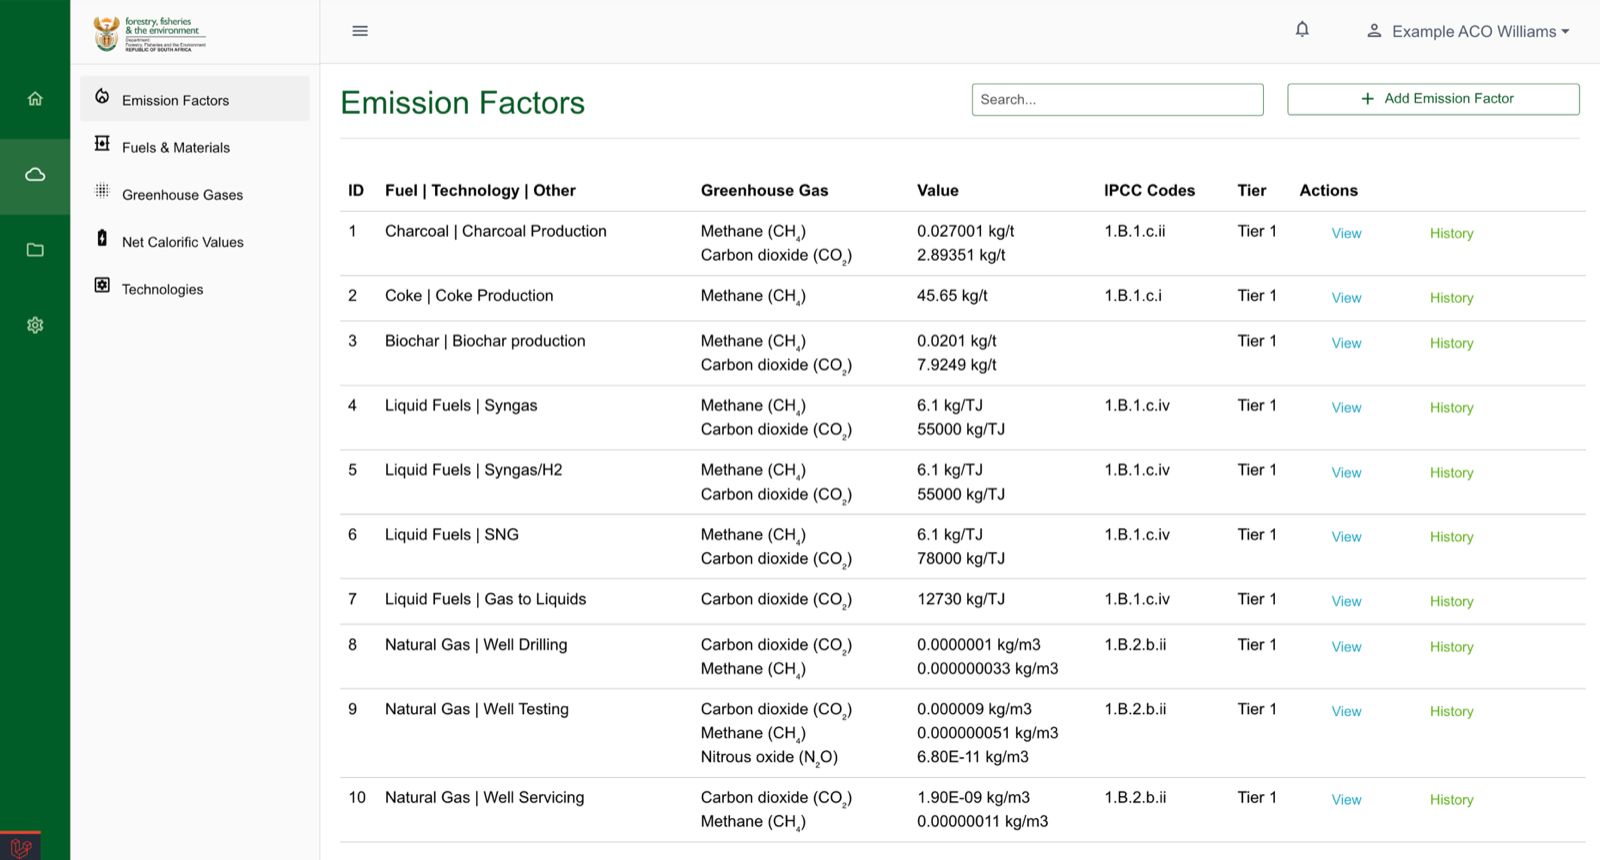This screenshot has height=860, width=1600.
Task: Click the IPCC Codes column header
Action: click(x=1149, y=191)
